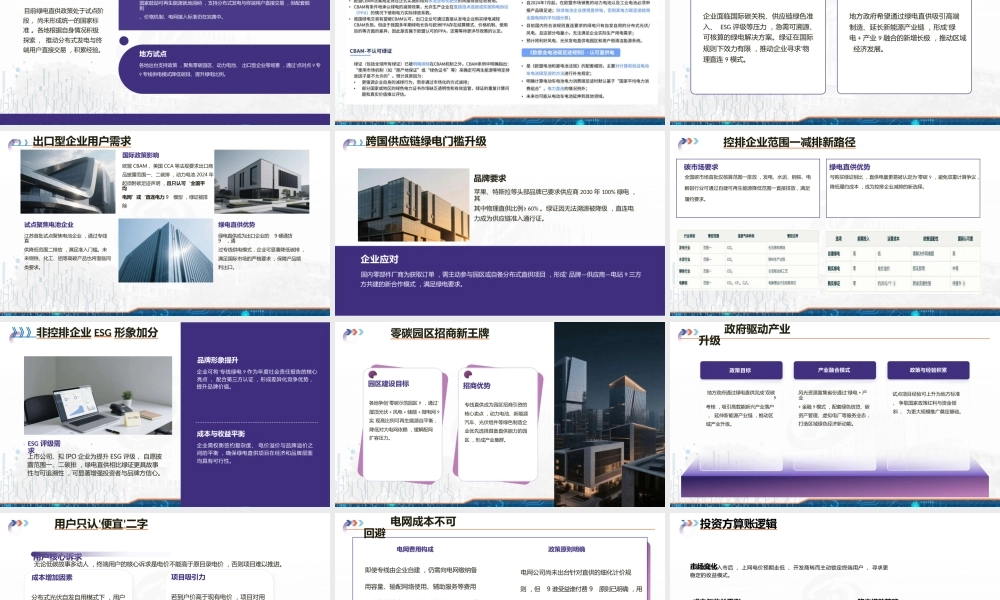Open the 控排企业范围一减排新路径 slide
Screen dimensions: 1000x600
(832, 222)
